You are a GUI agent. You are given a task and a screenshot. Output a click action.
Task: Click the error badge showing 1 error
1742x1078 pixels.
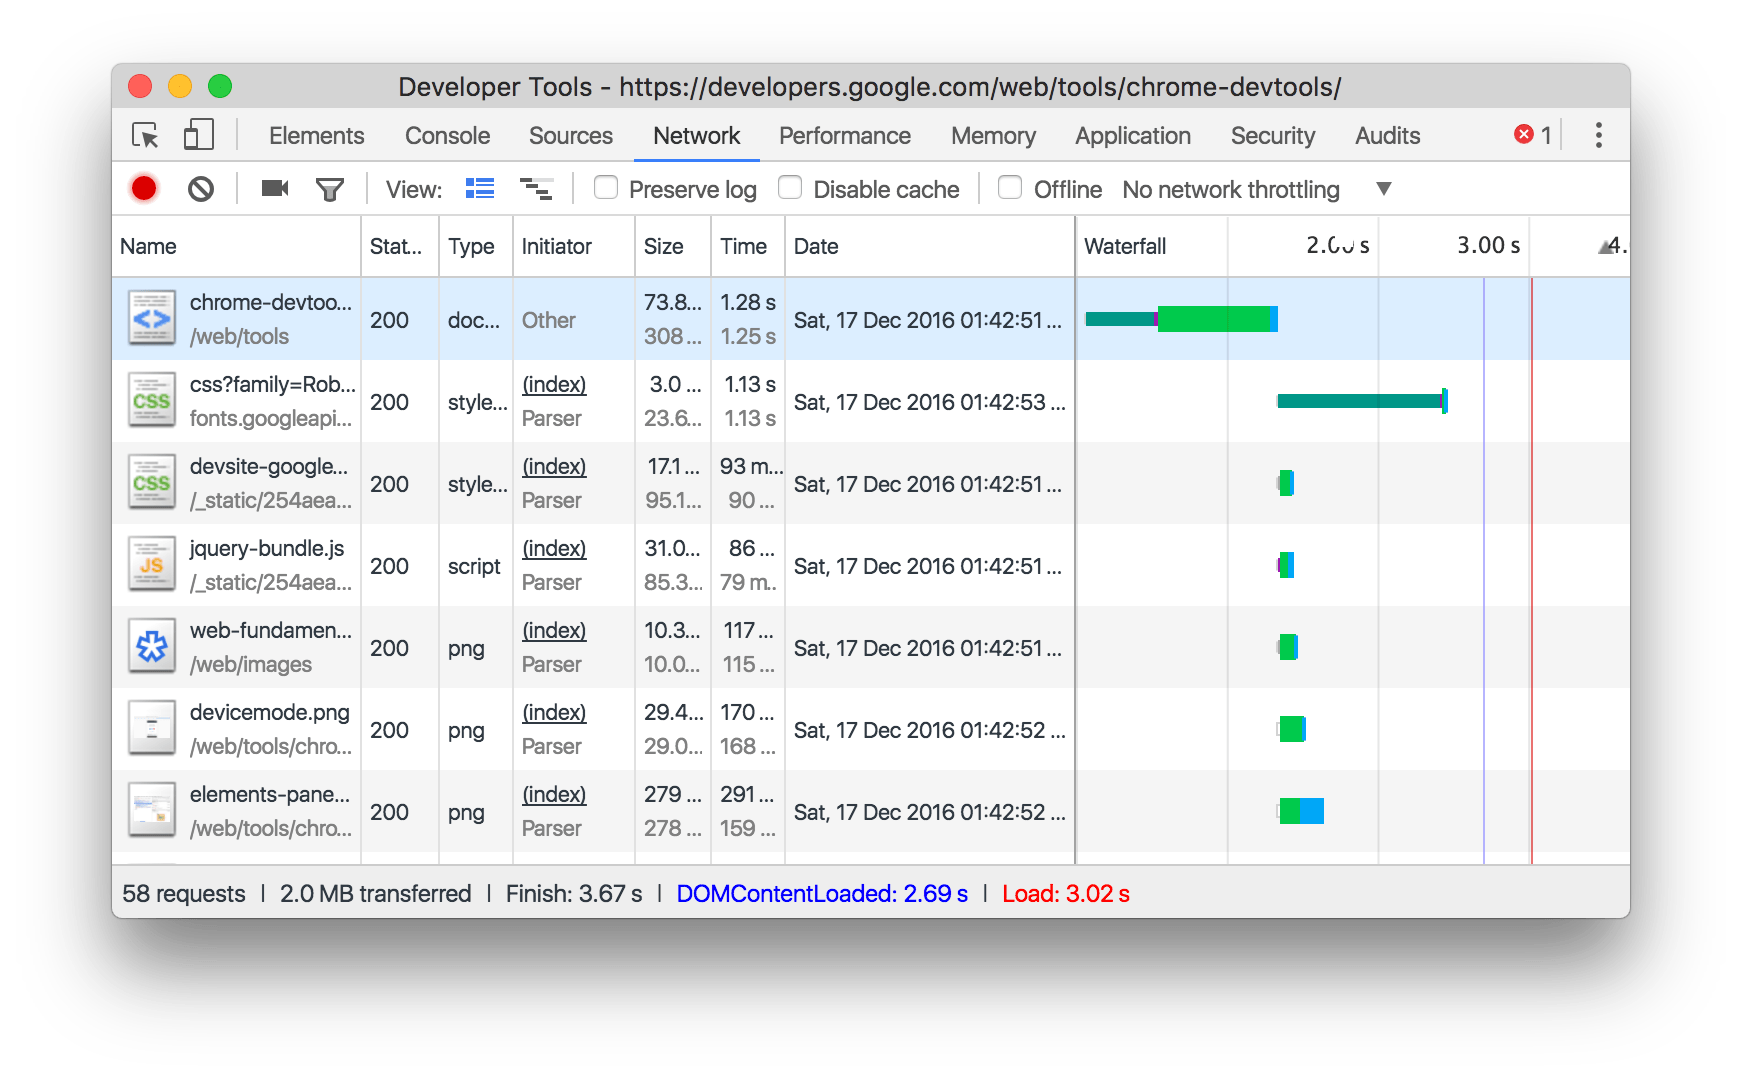1523,133
